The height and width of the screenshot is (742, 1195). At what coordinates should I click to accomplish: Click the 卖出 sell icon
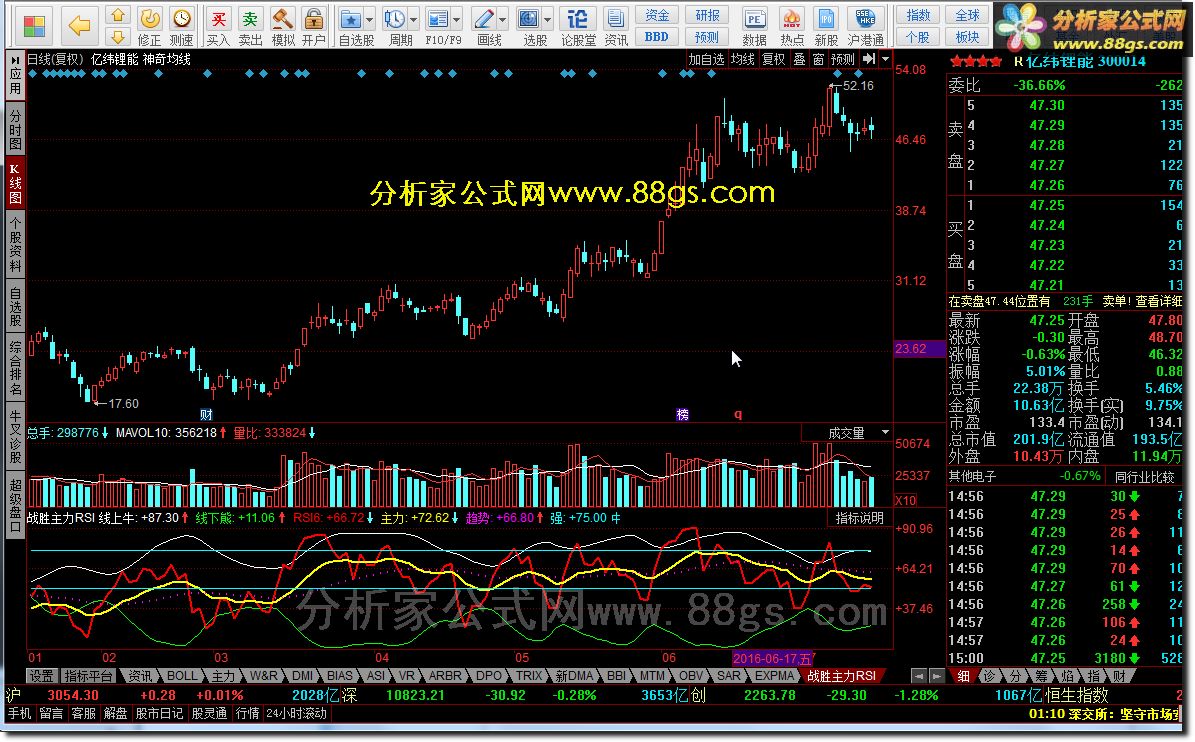[250, 27]
